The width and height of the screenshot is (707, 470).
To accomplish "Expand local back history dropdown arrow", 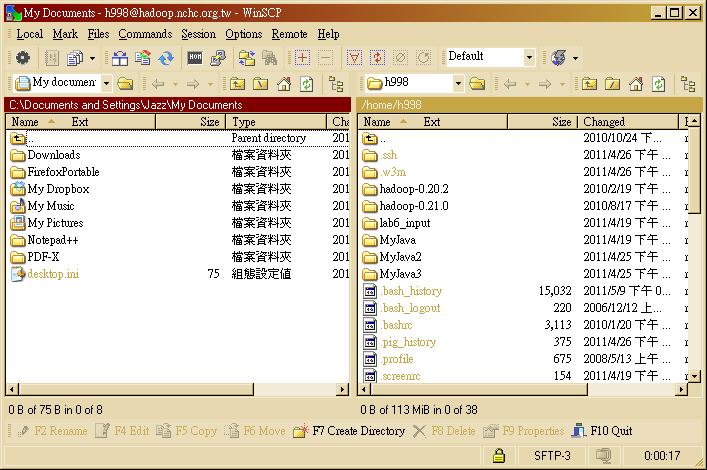I will point(175,84).
